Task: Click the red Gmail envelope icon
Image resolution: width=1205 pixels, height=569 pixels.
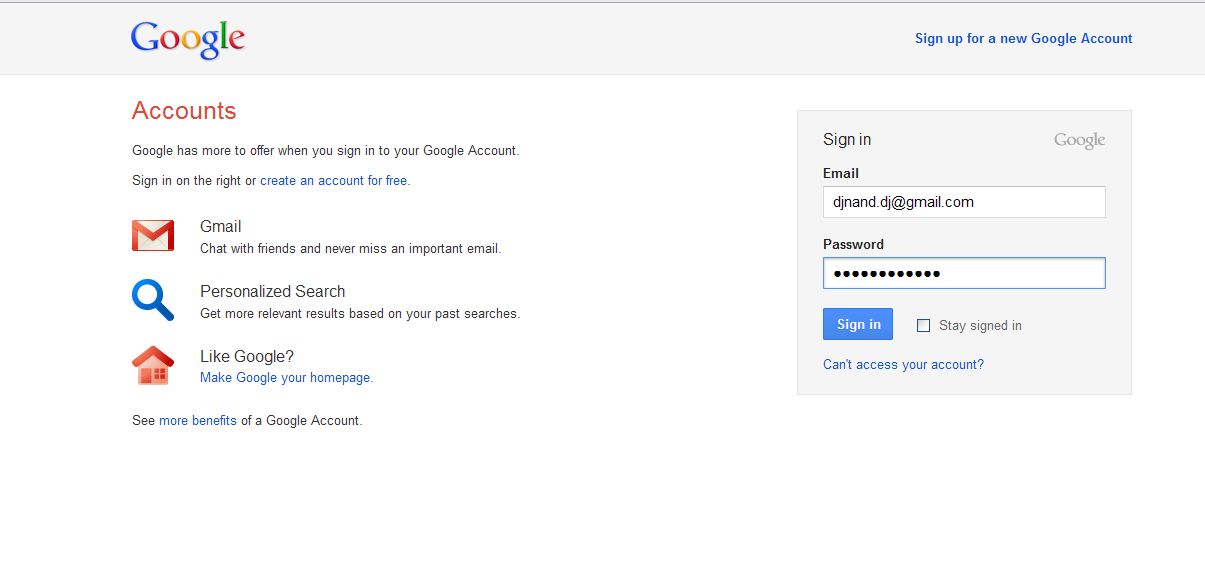Action: [153, 236]
